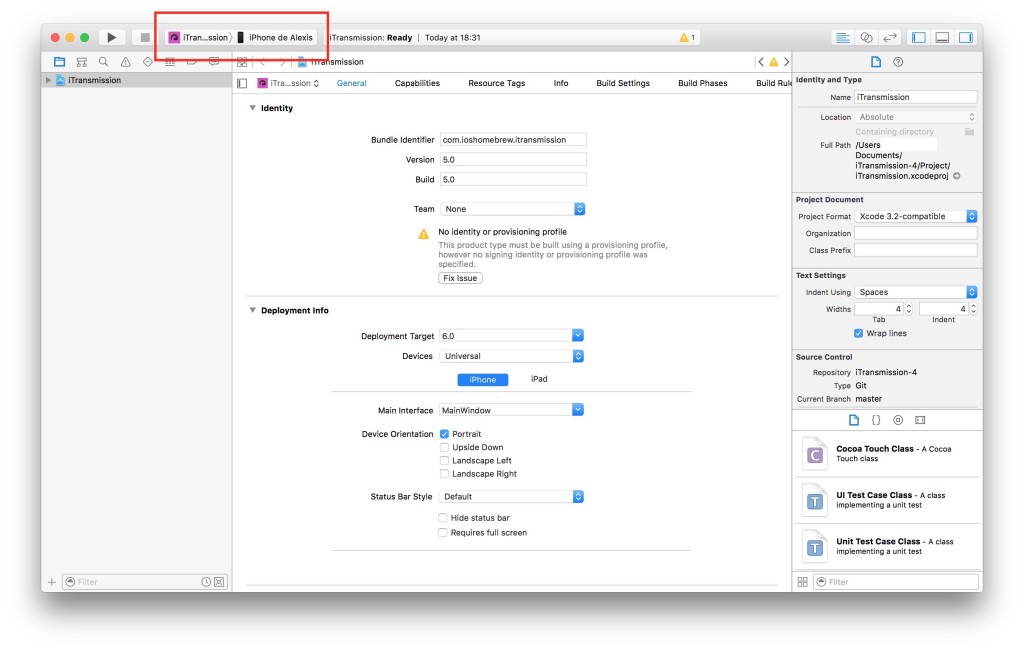Open the Issue navigator triangle icon
This screenshot has height=651, width=1024.
coord(125,62)
